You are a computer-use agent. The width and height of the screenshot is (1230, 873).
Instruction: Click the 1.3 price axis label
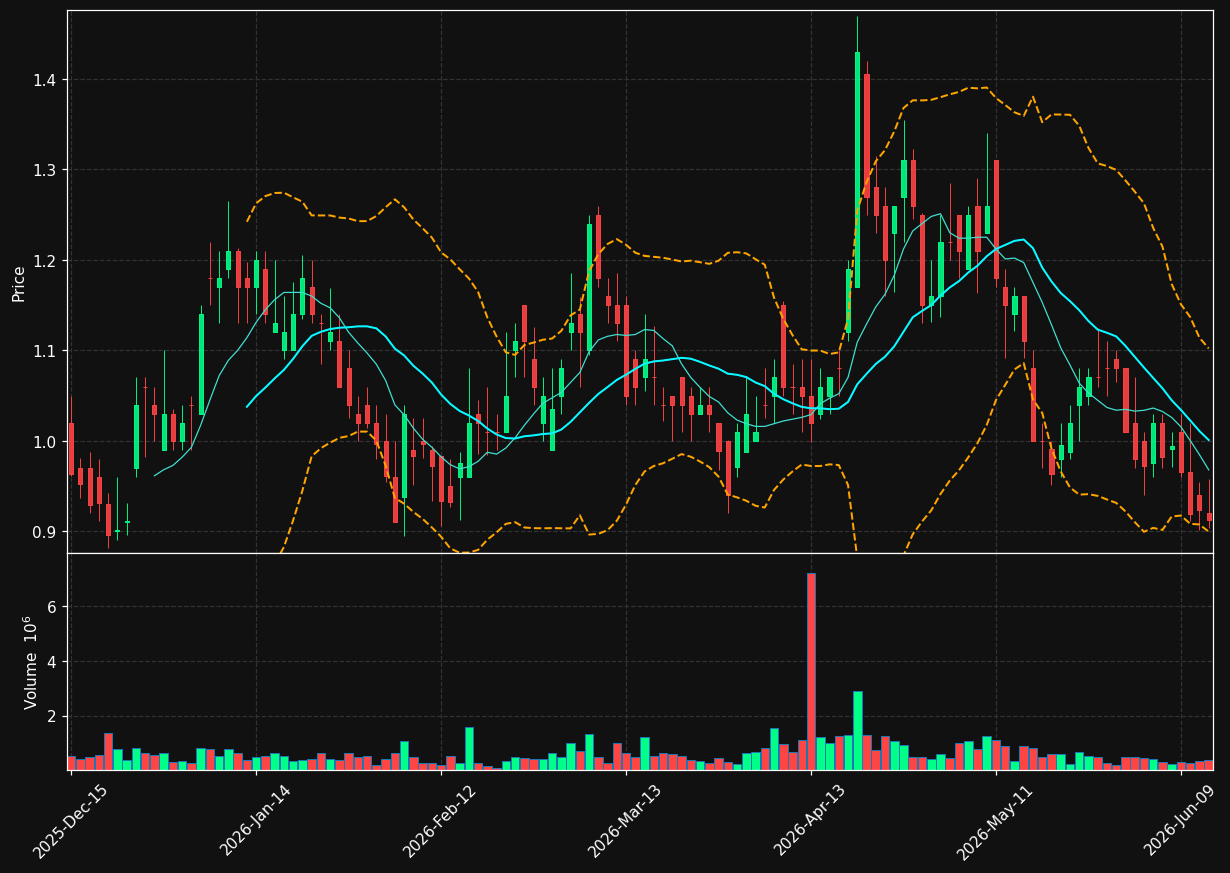46,170
